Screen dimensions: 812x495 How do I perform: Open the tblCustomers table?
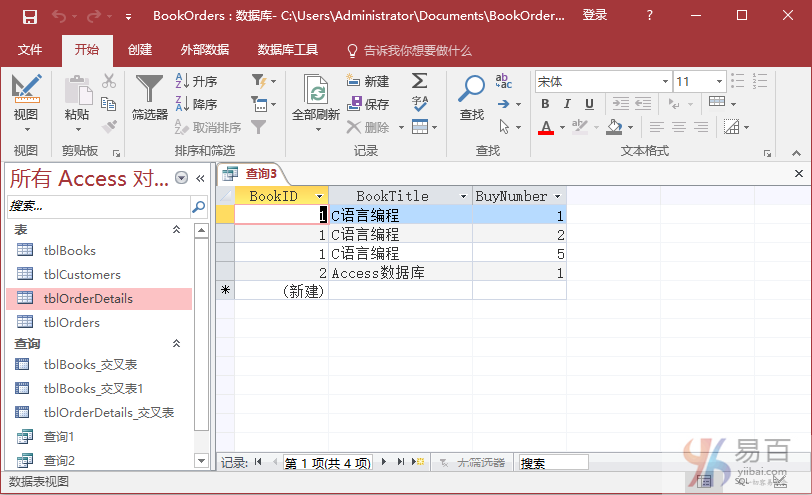click(82, 274)
